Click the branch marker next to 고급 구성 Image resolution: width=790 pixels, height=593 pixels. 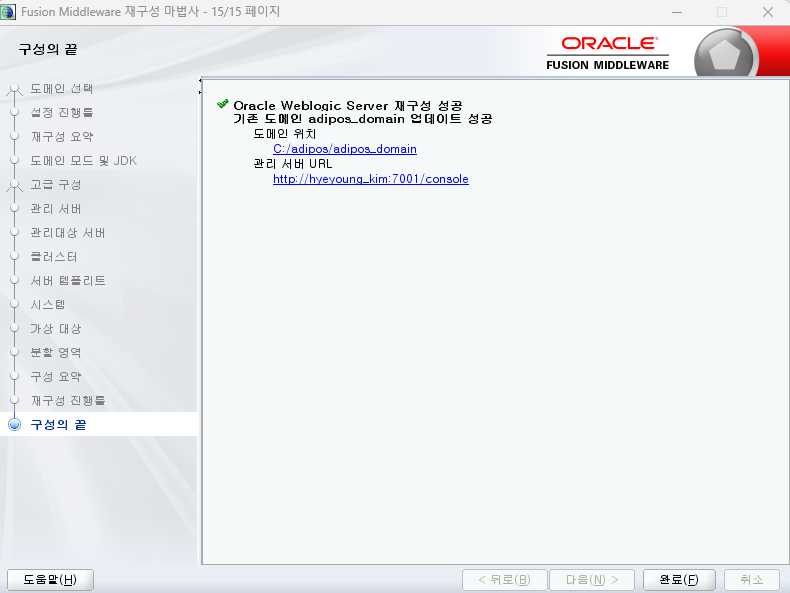click(15, 186)
